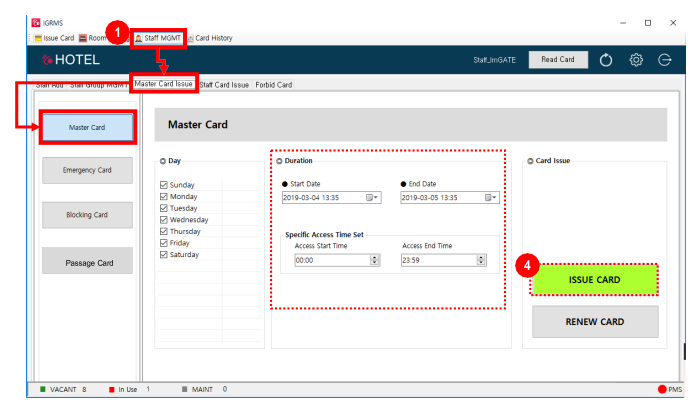Image resolution: width=700 pixels, height=402 pixels.
Task: Click the End Date field value
Action: tap(429, 197)
